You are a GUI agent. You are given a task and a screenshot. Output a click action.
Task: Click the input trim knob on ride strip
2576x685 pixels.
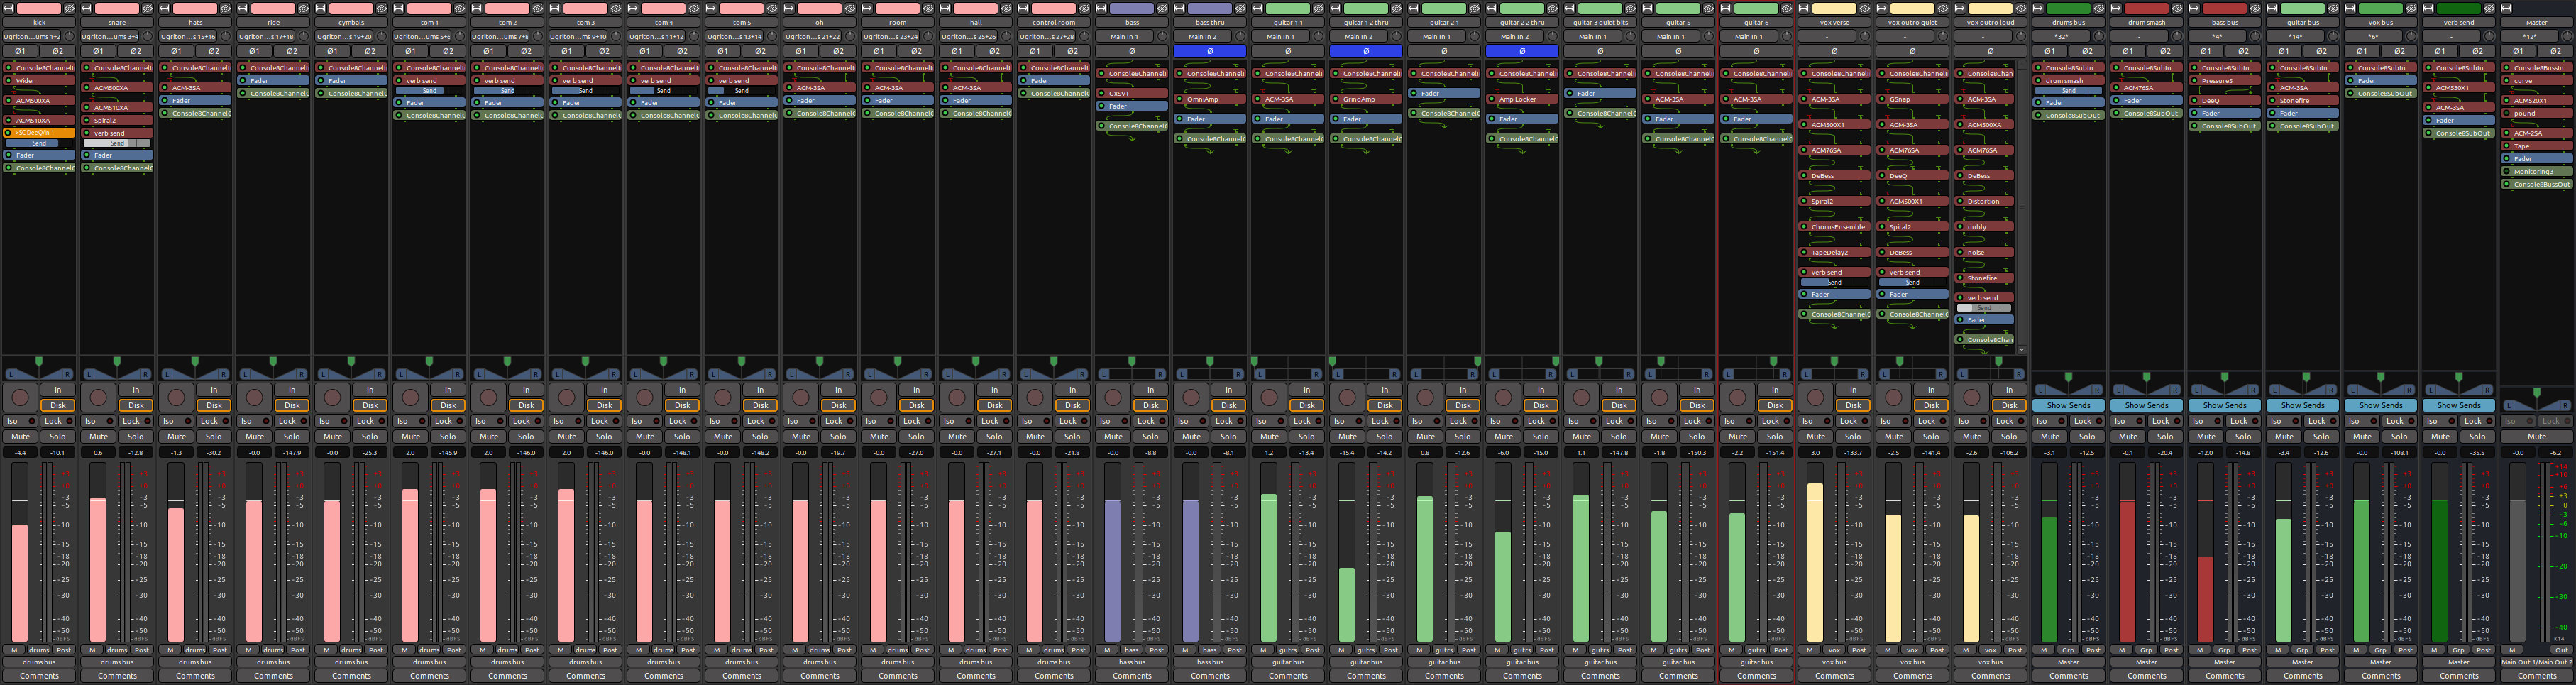(x=304, y=37)
